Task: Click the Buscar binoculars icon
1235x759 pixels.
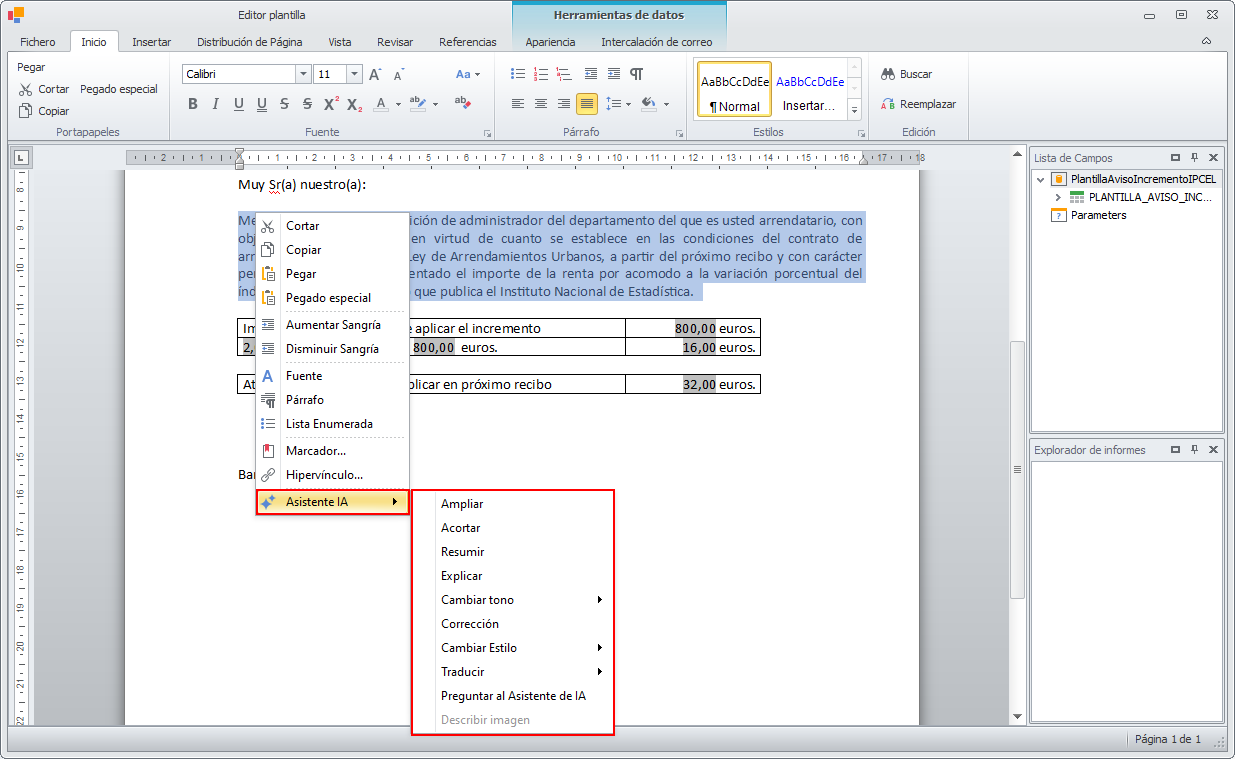Action: [x=888, y=74]
